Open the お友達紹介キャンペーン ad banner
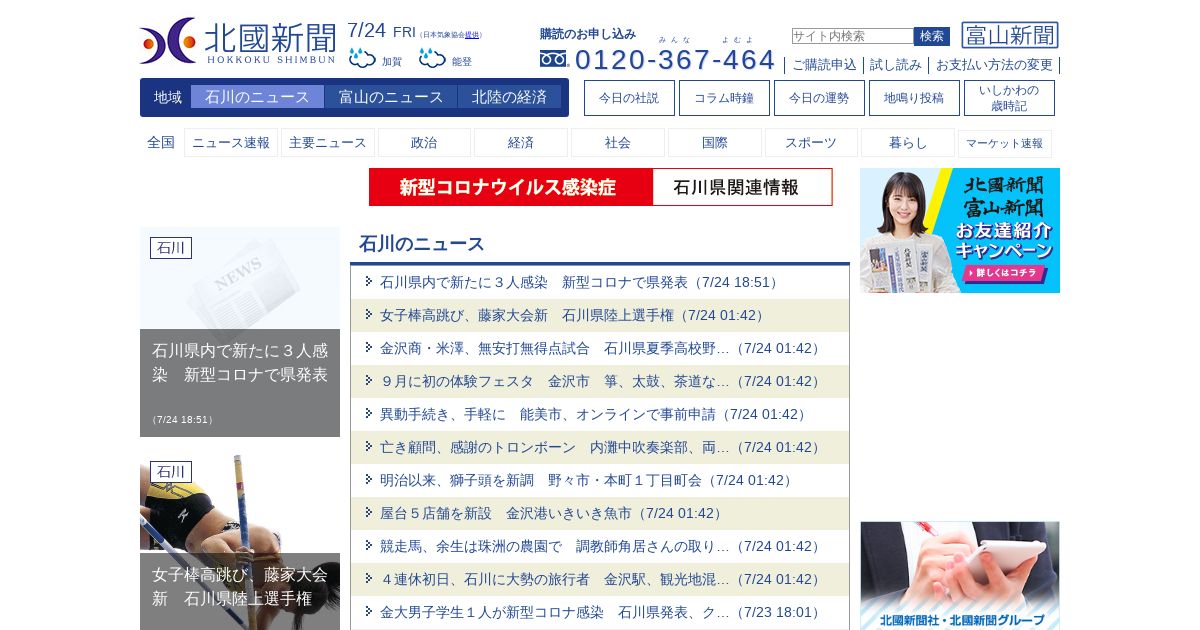This screenshot has height=630, width=1200. click(x=960, y=230)
